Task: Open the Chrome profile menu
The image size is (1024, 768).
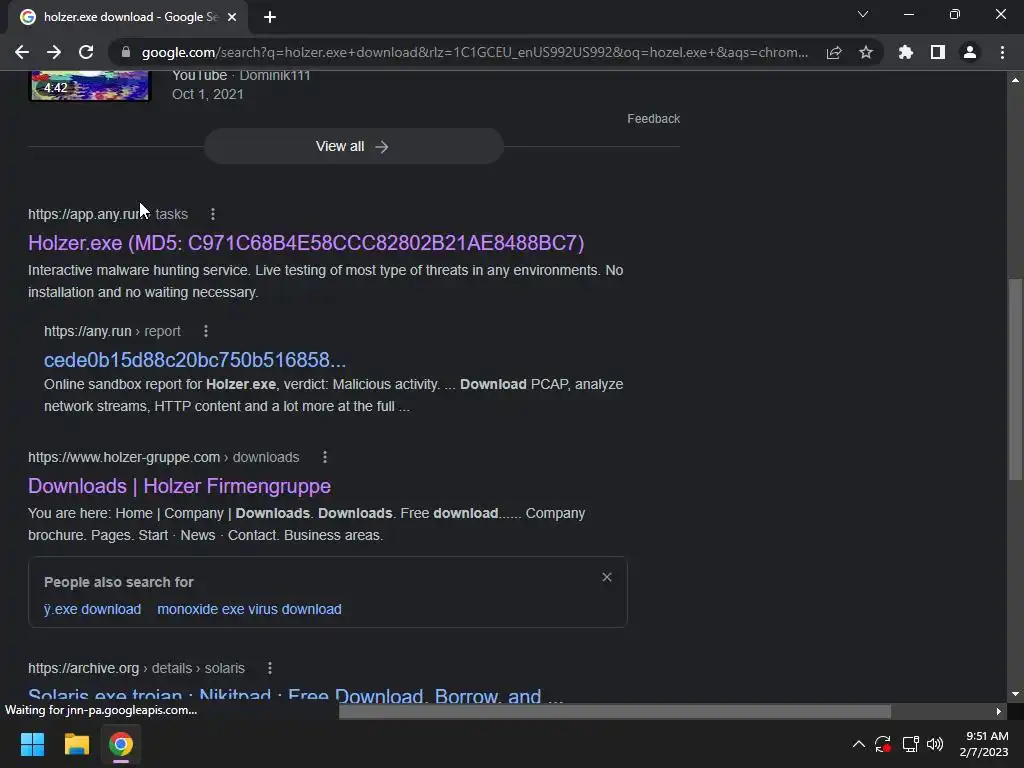Action: 970,52
